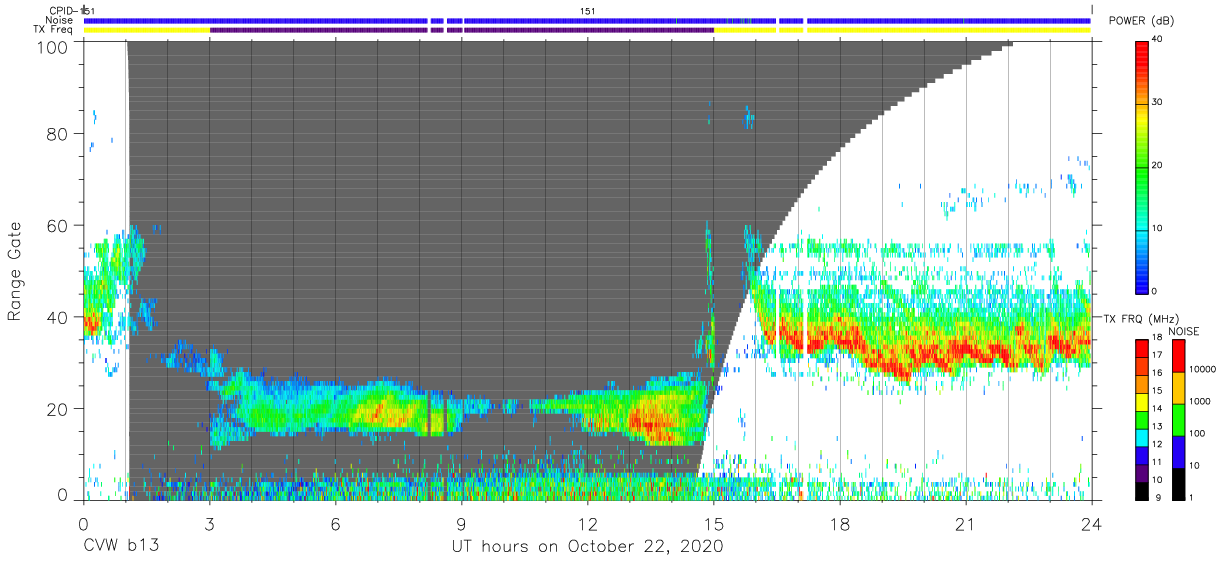Viewport: 1228px width, 567px height.
Task: Click the centered 151 CPID value
Action: pos(588,11)
